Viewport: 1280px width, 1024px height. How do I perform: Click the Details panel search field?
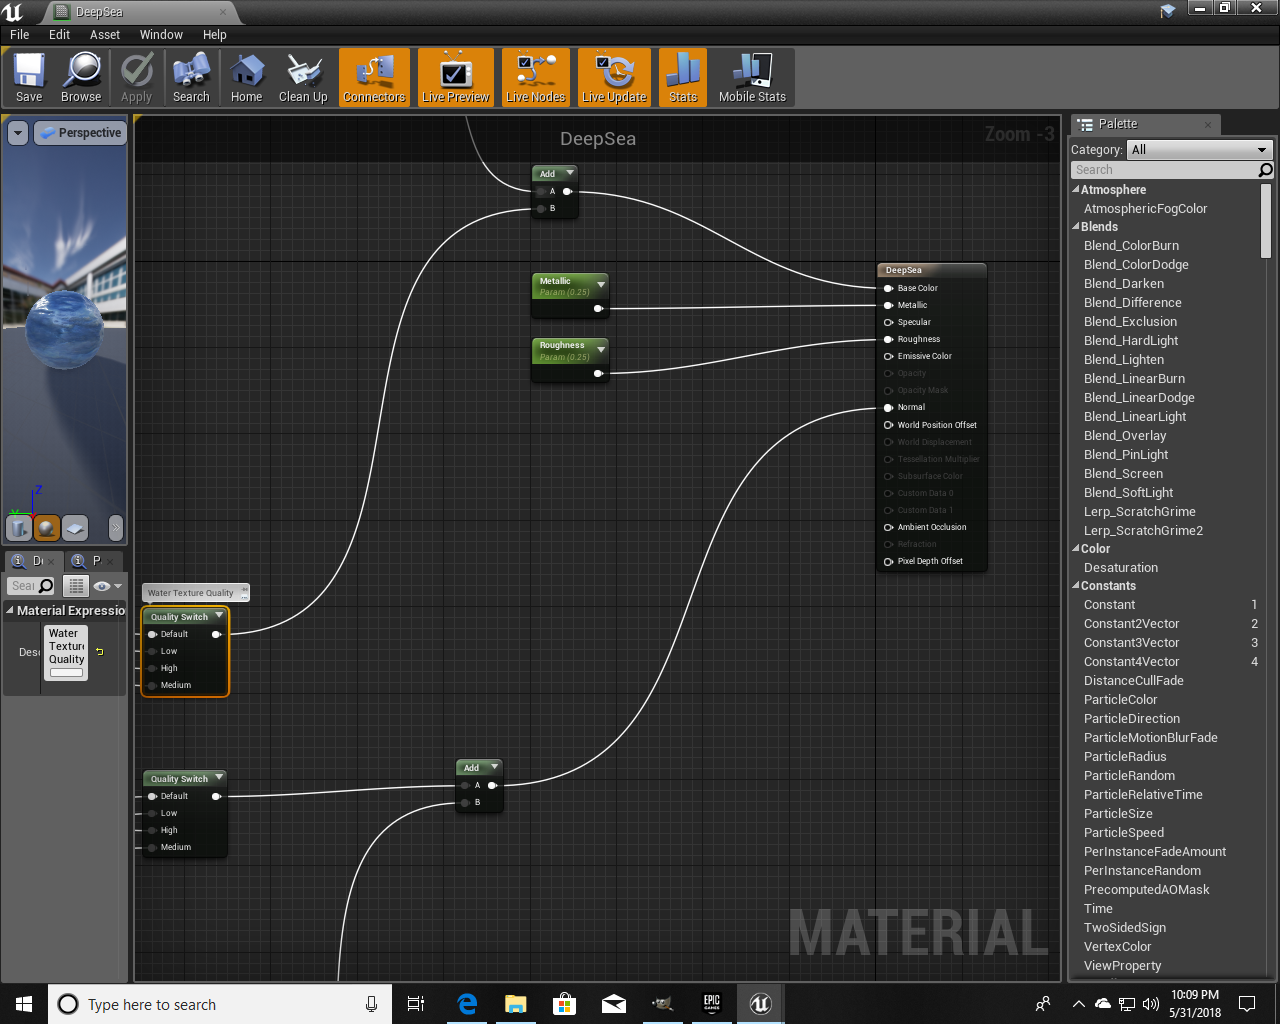coord(32,586)
